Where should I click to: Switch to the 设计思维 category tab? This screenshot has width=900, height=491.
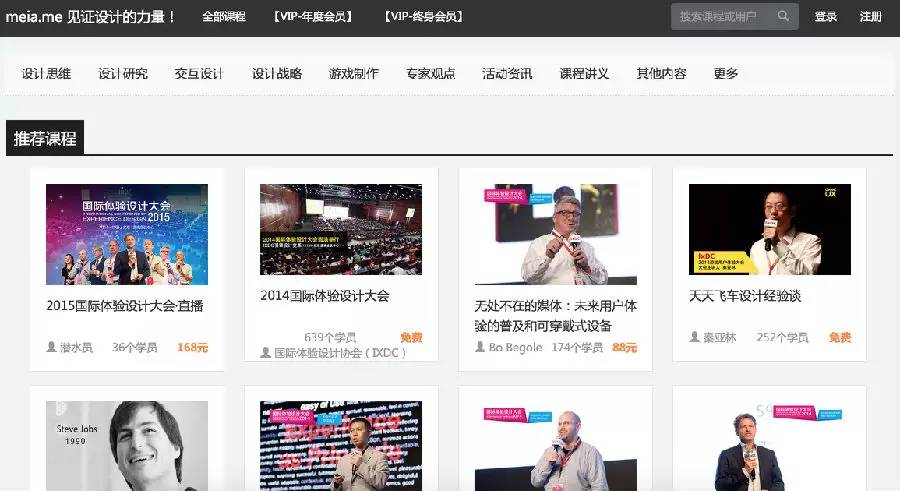[x=47, y=74]
